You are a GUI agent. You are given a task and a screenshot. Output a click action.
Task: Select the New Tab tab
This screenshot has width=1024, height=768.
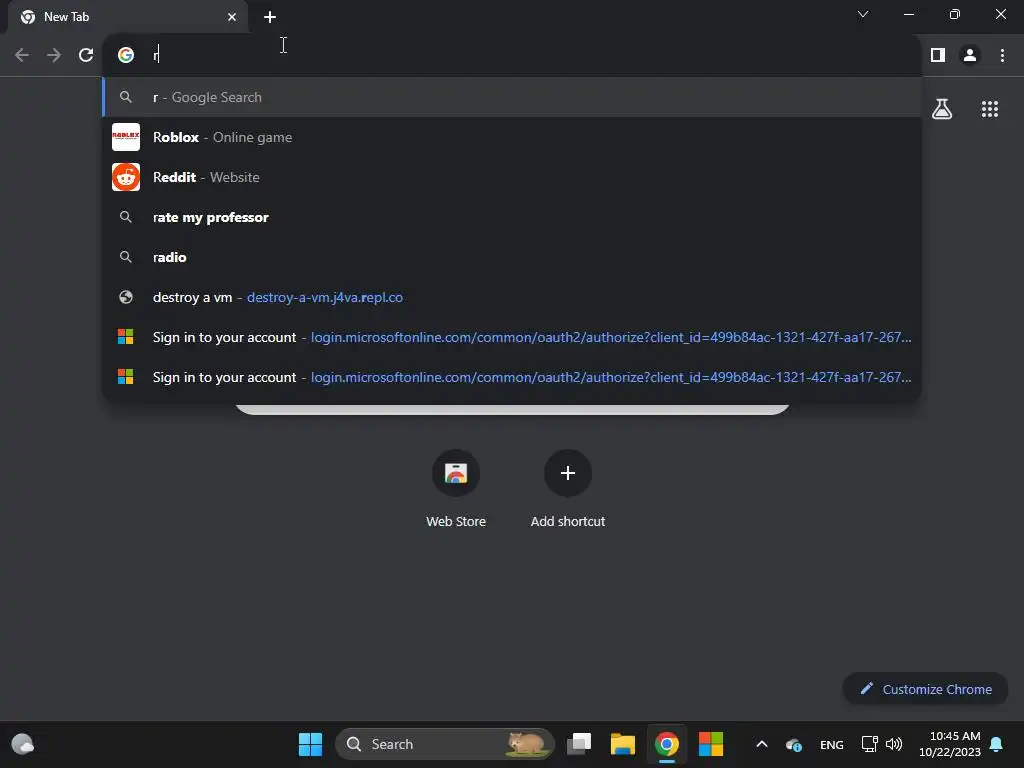click(128, 17)
